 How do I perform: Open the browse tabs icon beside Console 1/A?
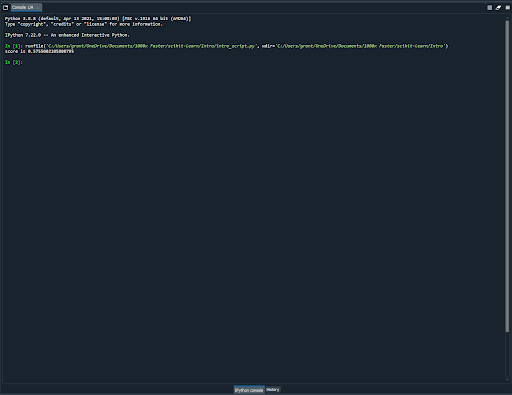click(6, 7)
